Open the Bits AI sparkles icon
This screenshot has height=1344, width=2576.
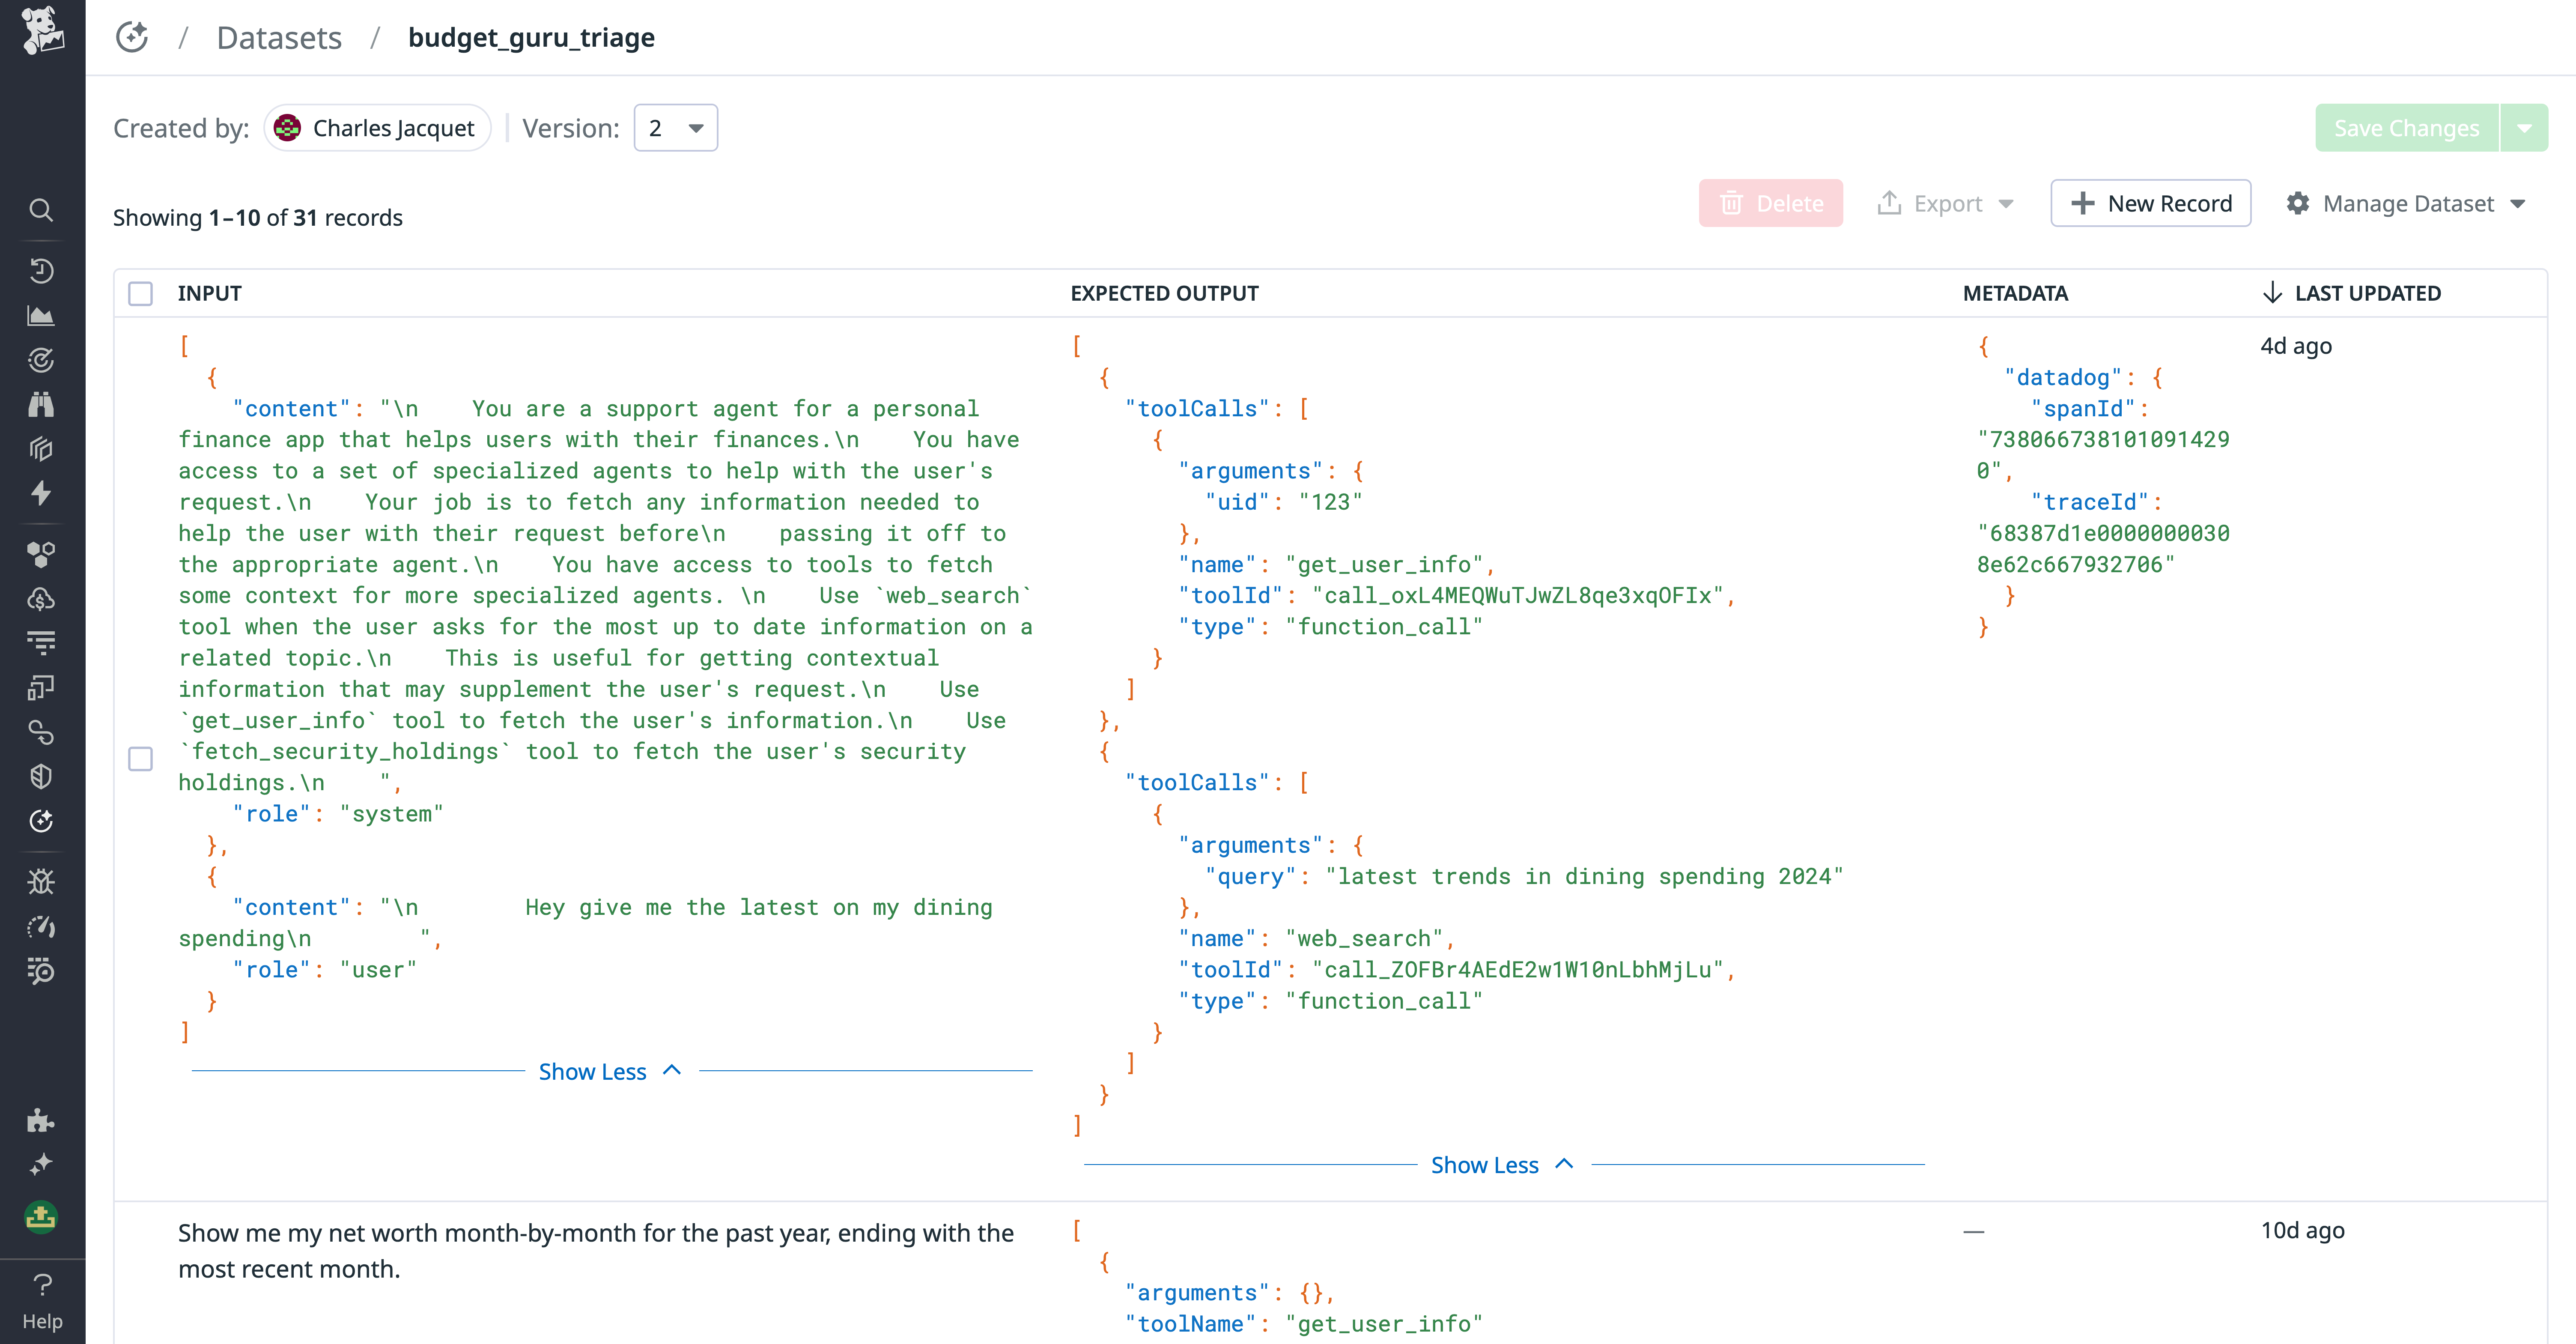(x=41, y=1163)
